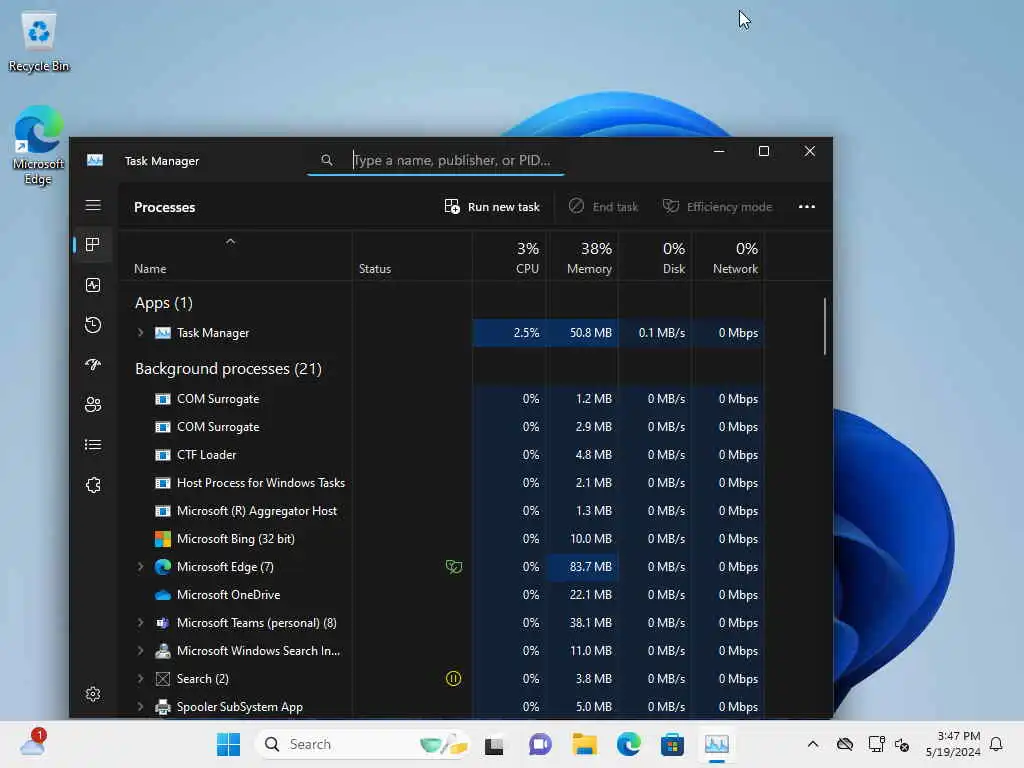Open Task Manager Settings gear icon
The height and width of the screenshot is (768, 1024).
click(93, 694)
